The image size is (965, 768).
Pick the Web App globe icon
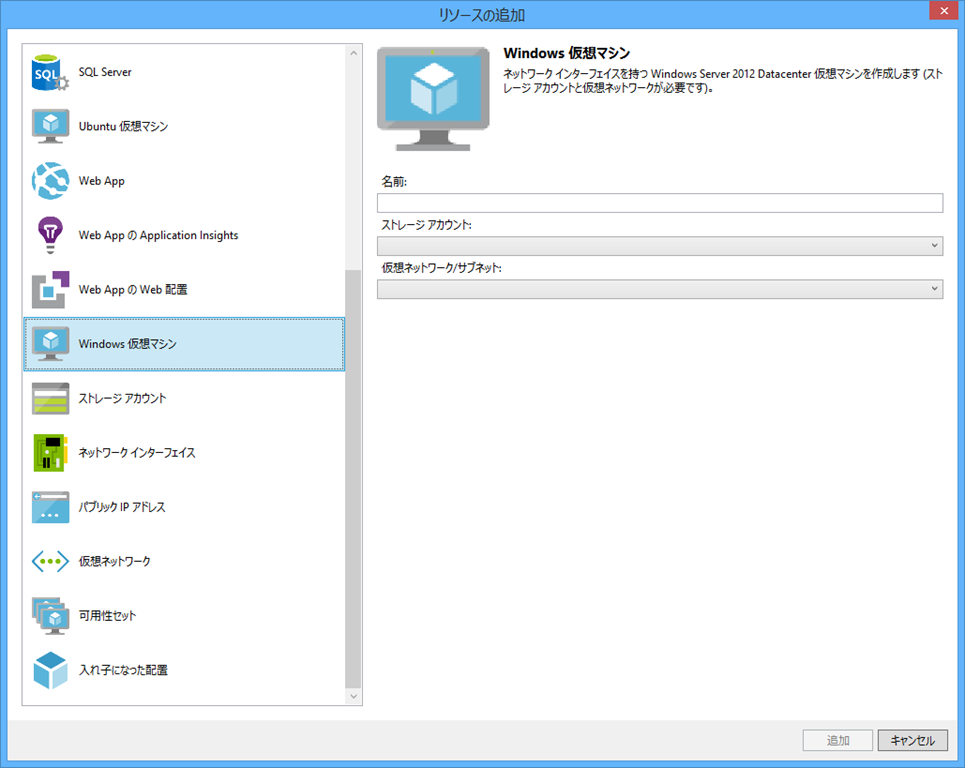50,181
